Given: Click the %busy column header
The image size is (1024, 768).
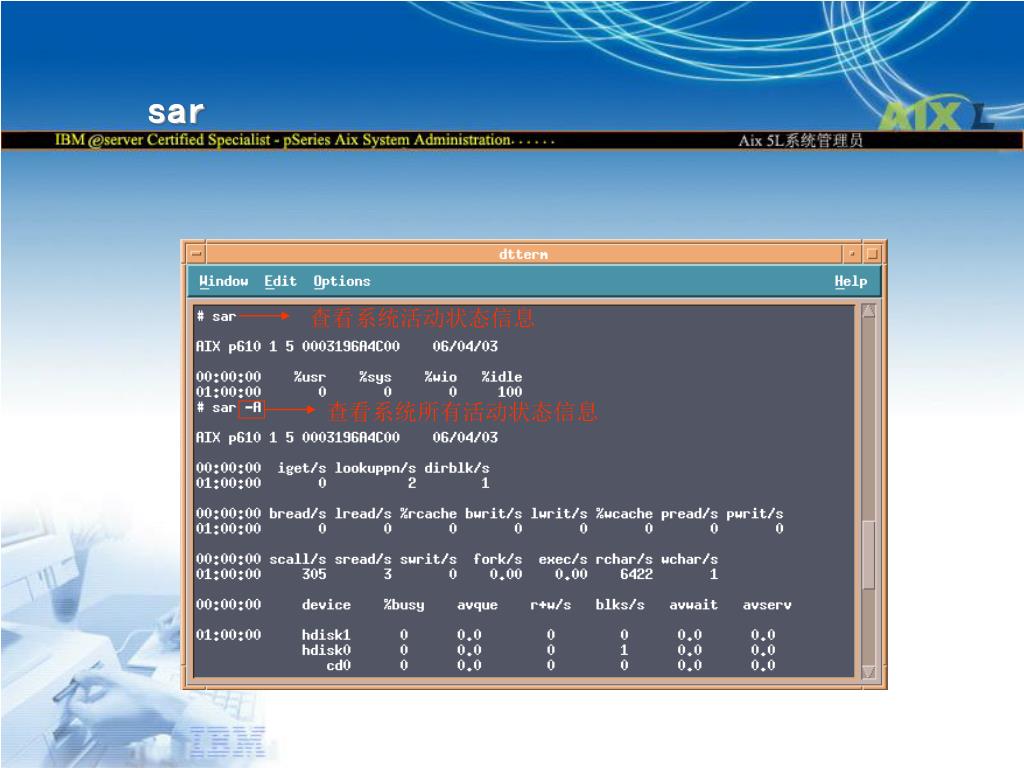Looking at the screenshot, I should pyautogui.click(x=404, y=605).
